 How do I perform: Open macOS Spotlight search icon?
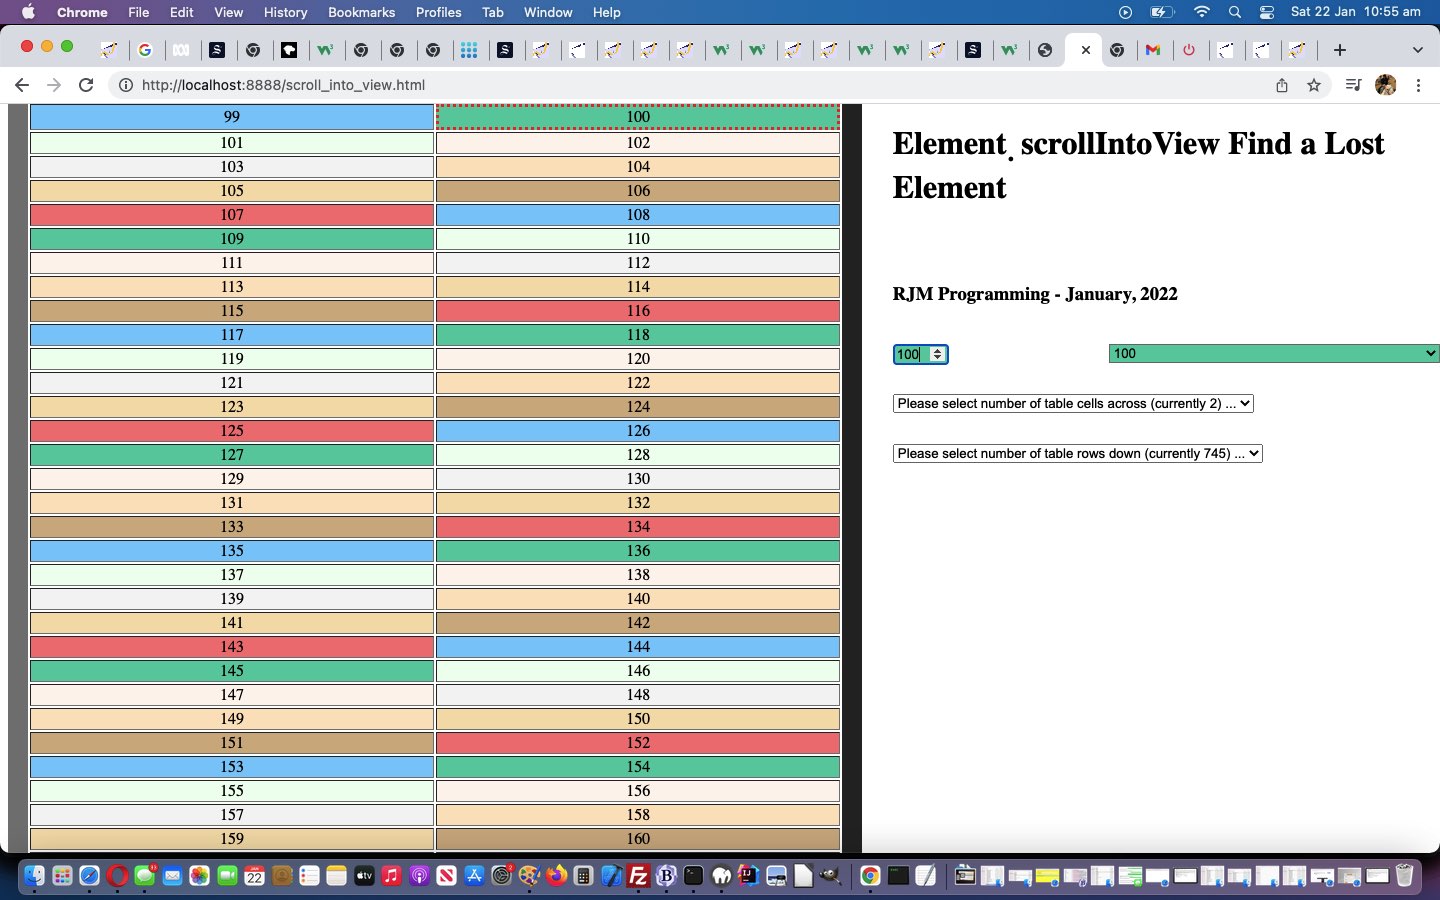1235,12
